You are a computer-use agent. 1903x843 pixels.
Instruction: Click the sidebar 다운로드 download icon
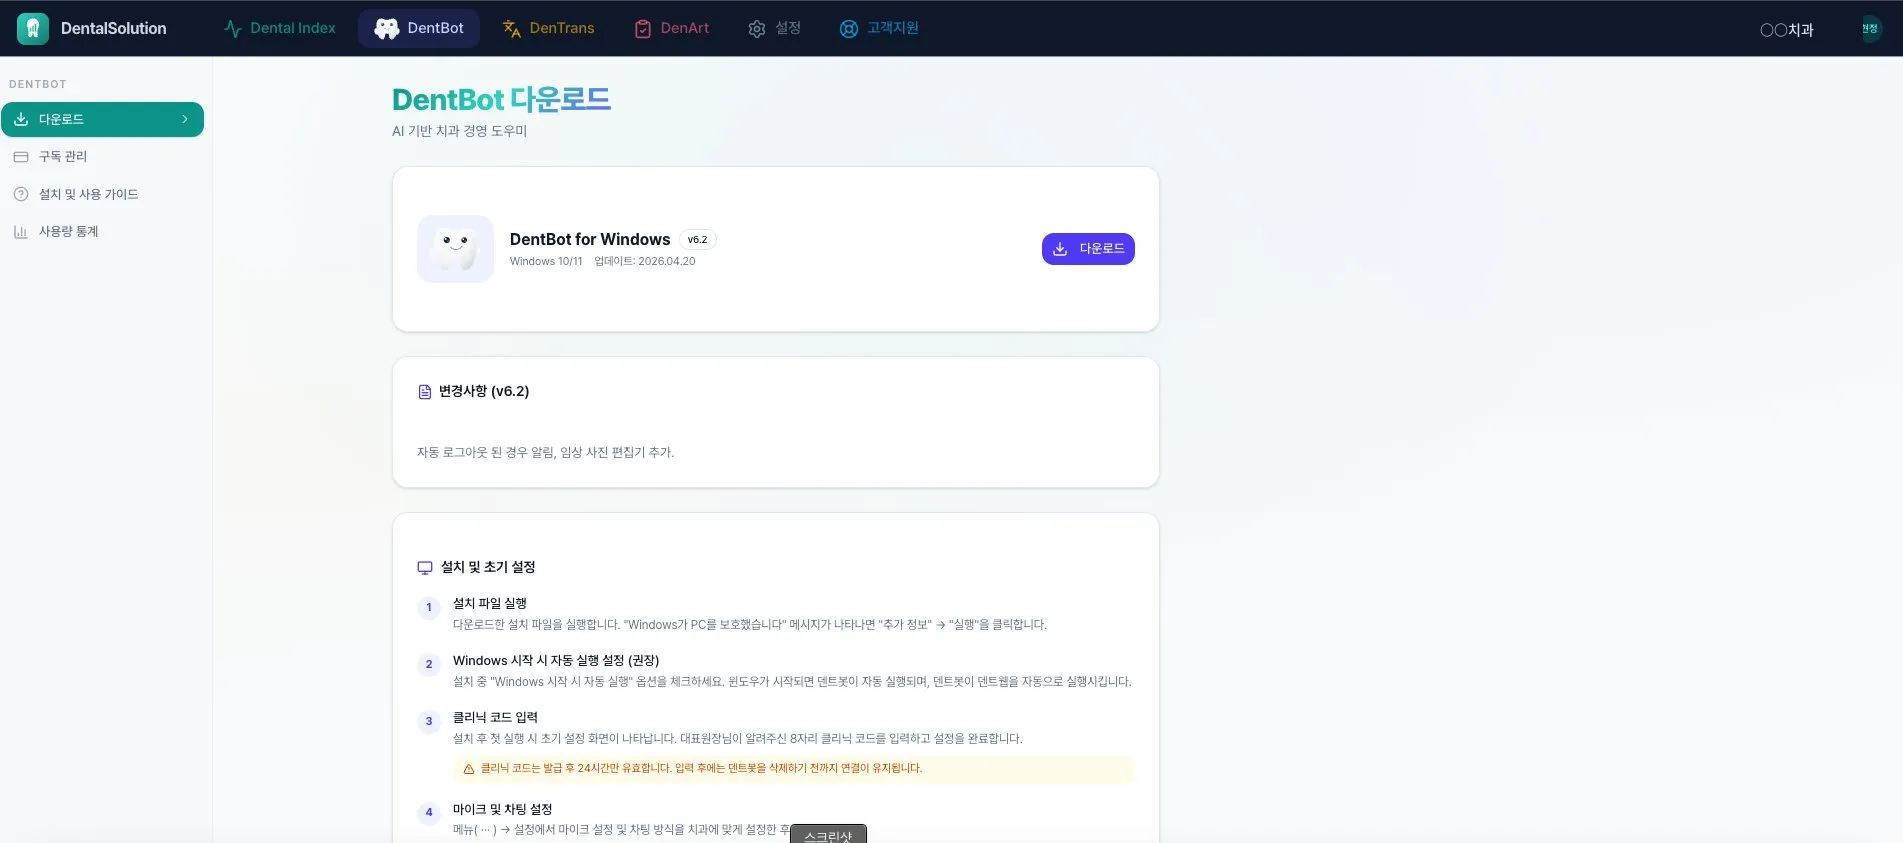tap(21, 119)
